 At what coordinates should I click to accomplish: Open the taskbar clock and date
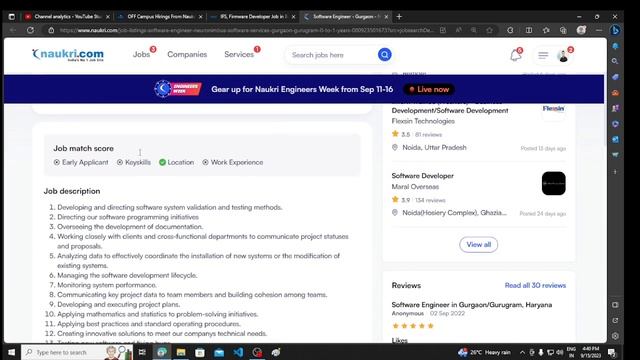(591, 352)
